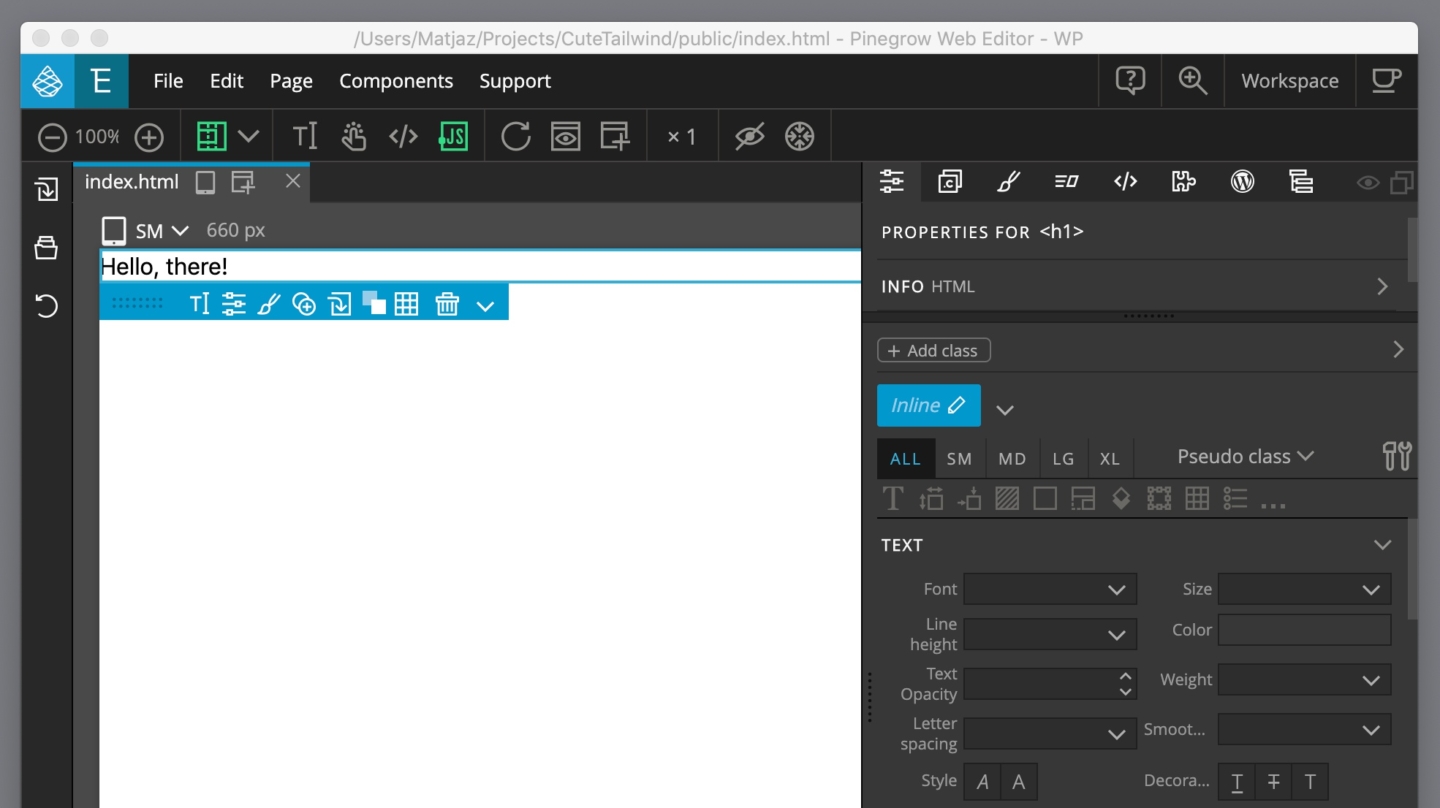Viewport: 1440px width, 808px height.
Task: Toggle the hidden elements eye-slash icon
Action: tap(749, 136)
